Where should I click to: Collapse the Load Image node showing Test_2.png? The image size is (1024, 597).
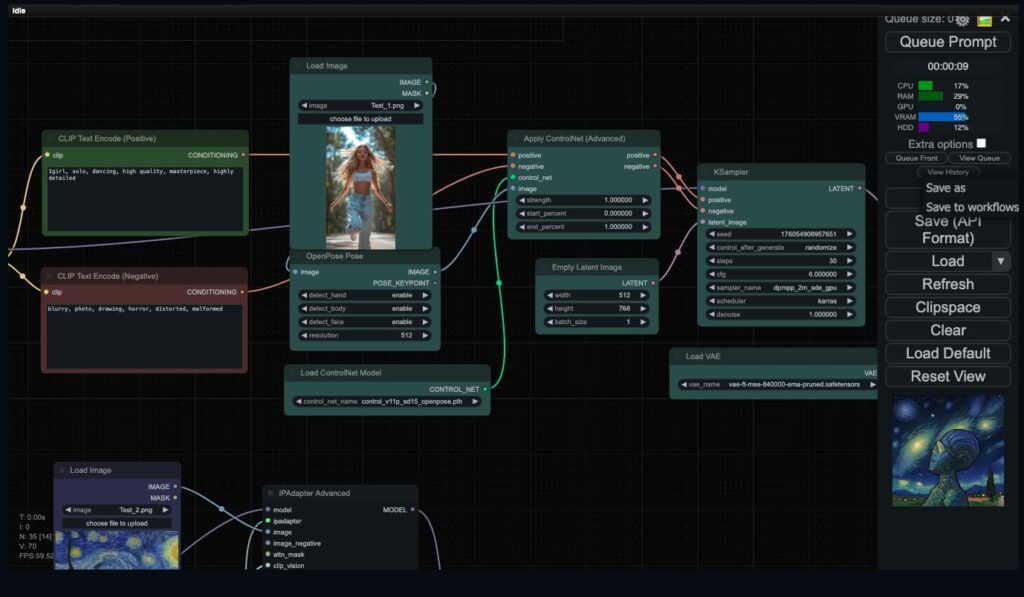coord(62,470)
